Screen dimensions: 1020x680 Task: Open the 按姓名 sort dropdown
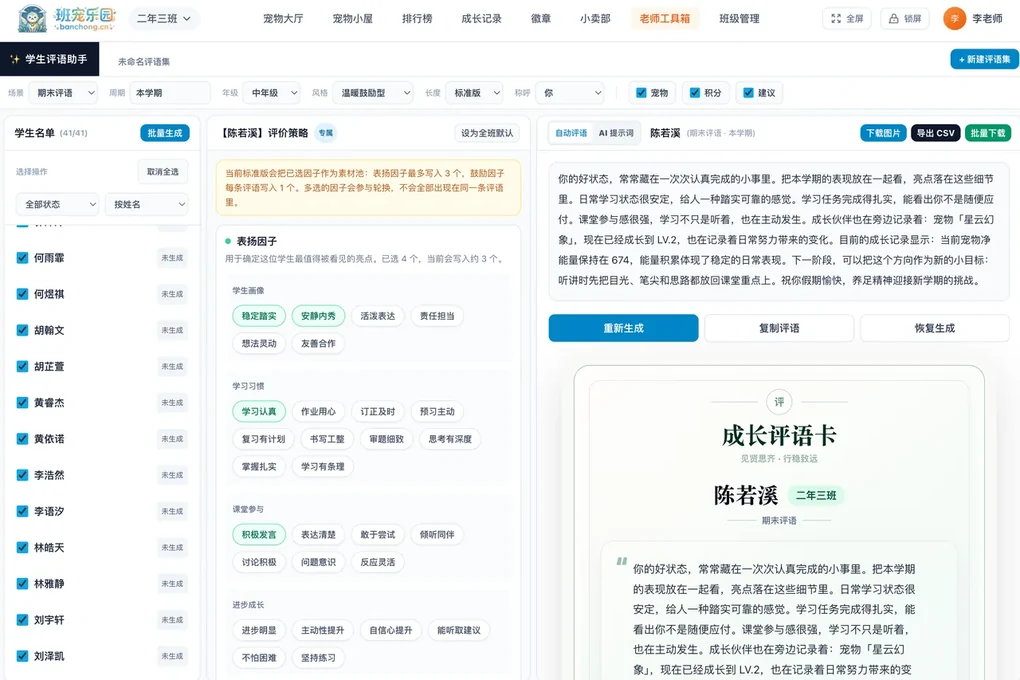(x=147, y=204)
